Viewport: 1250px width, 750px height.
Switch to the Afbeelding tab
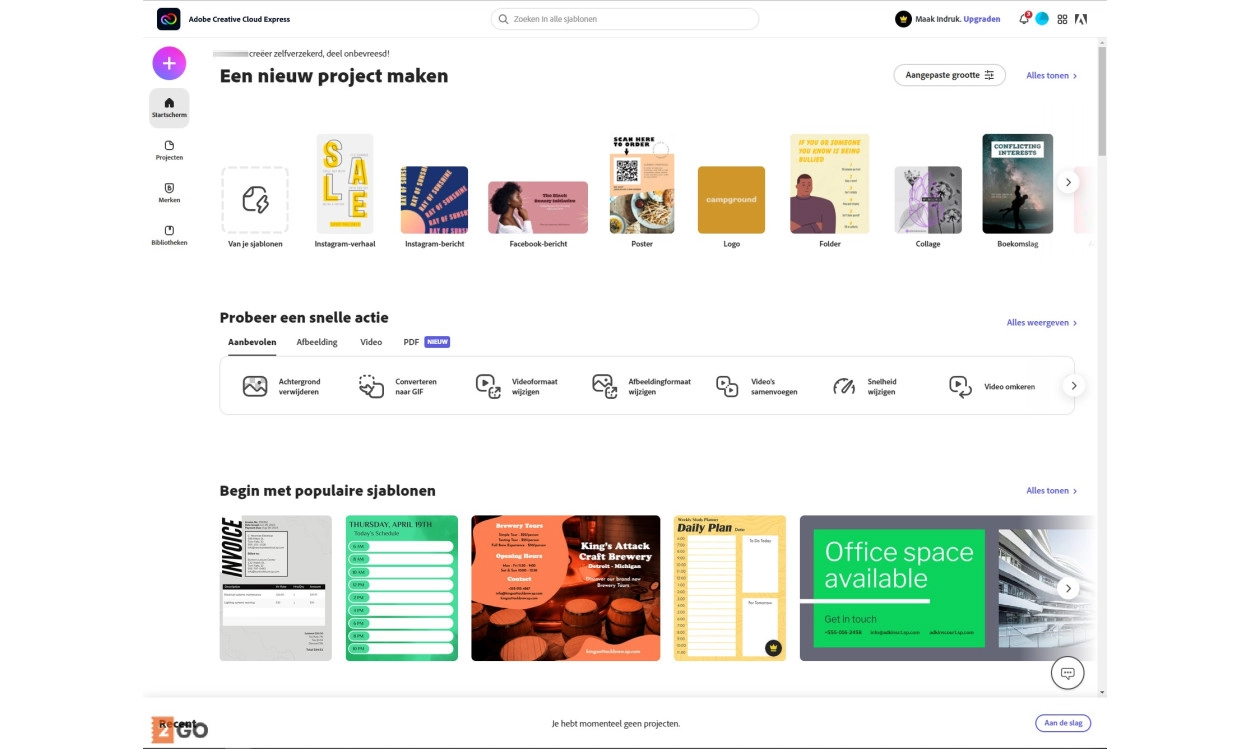coord(317,342)
